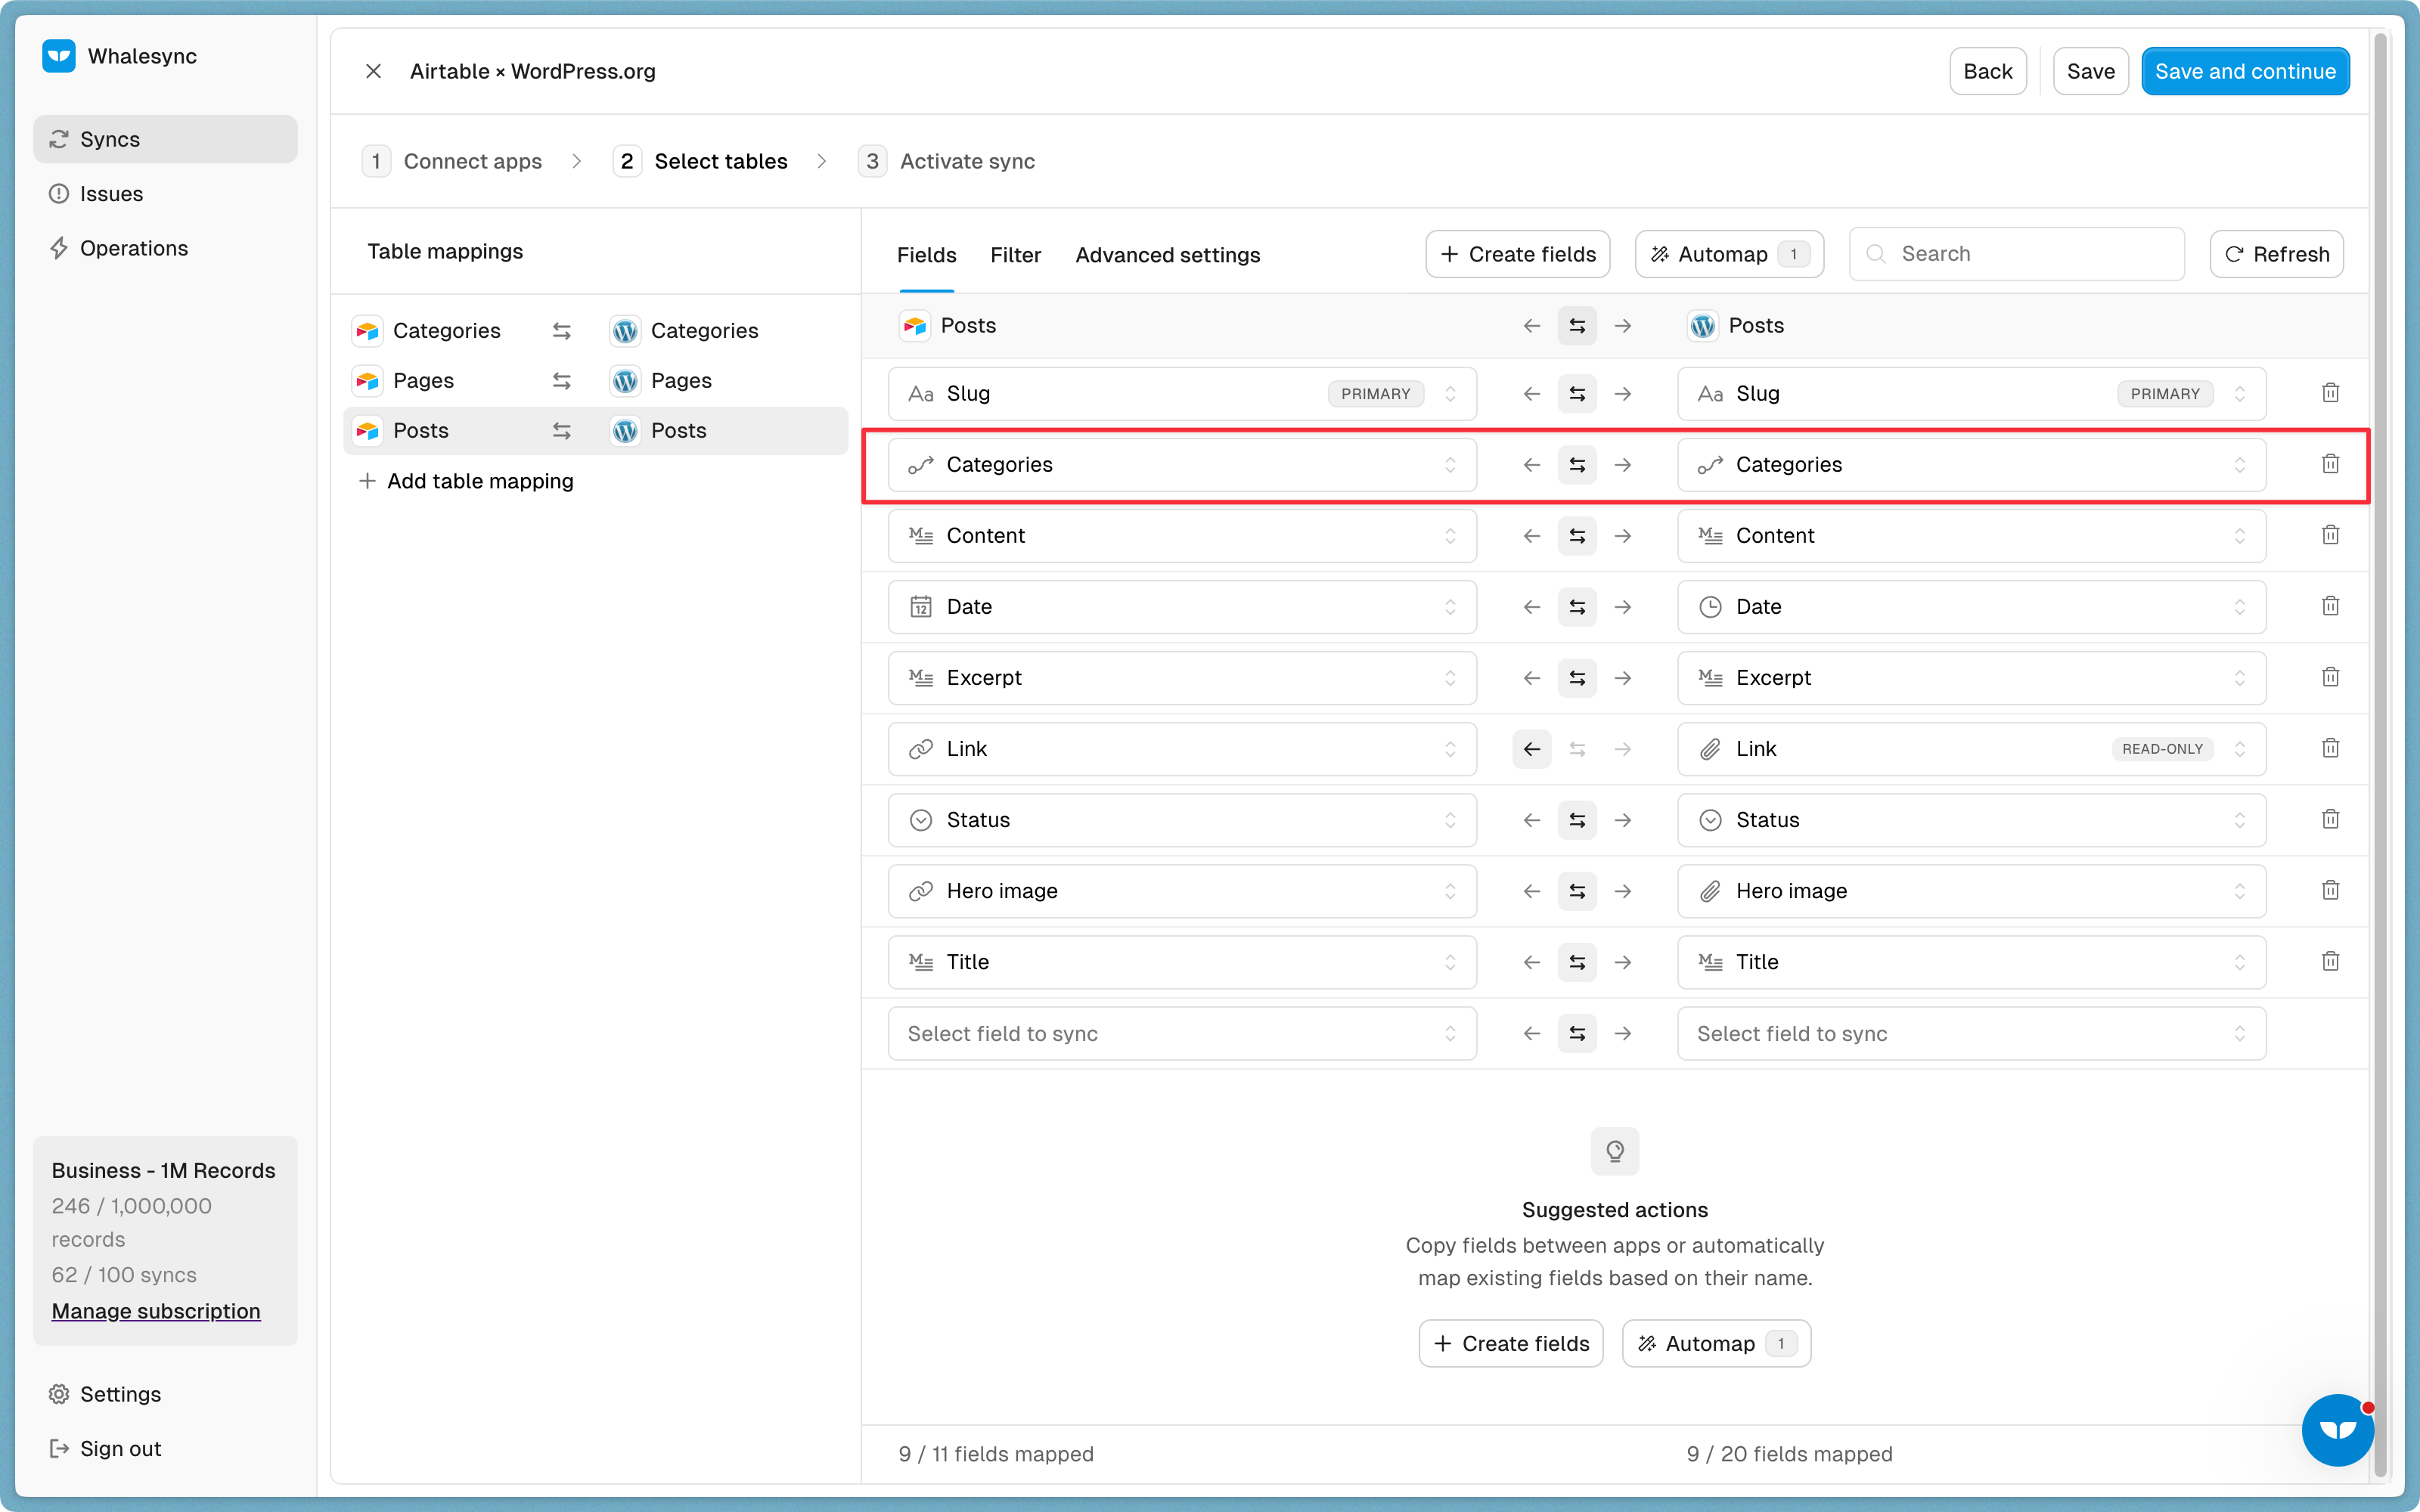Set left-only sync arrow for Posts header
The width and height of the screenshot is (2420, 1512).
tap(1531, 326)
